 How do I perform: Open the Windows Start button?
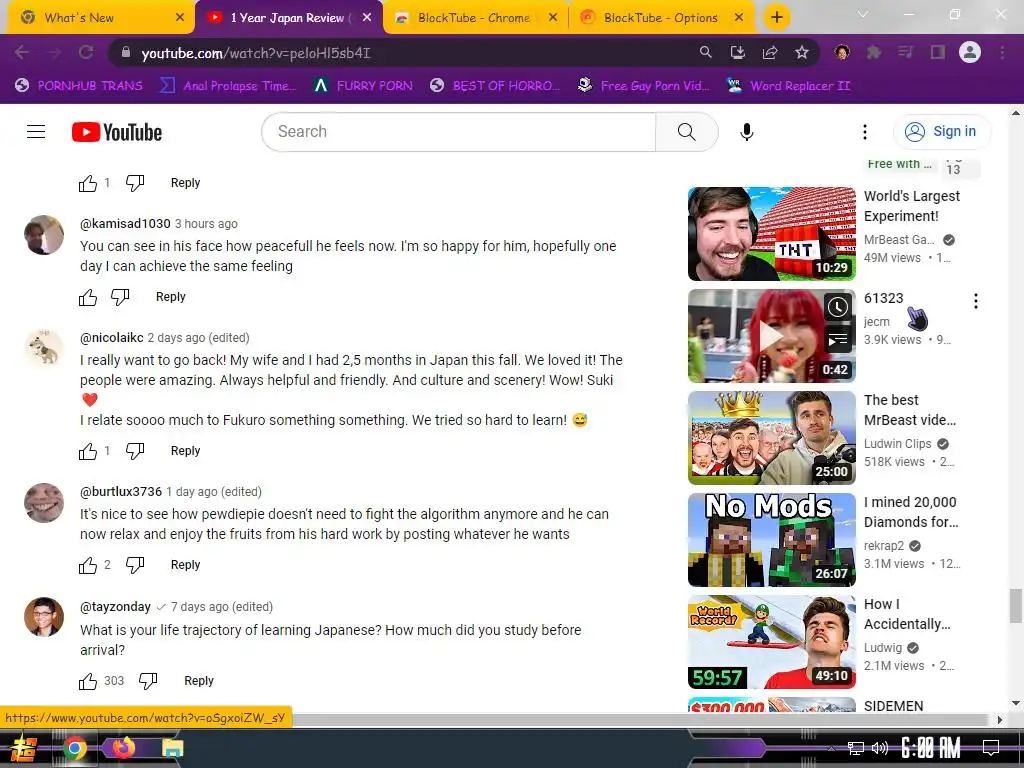click(24, 748)
